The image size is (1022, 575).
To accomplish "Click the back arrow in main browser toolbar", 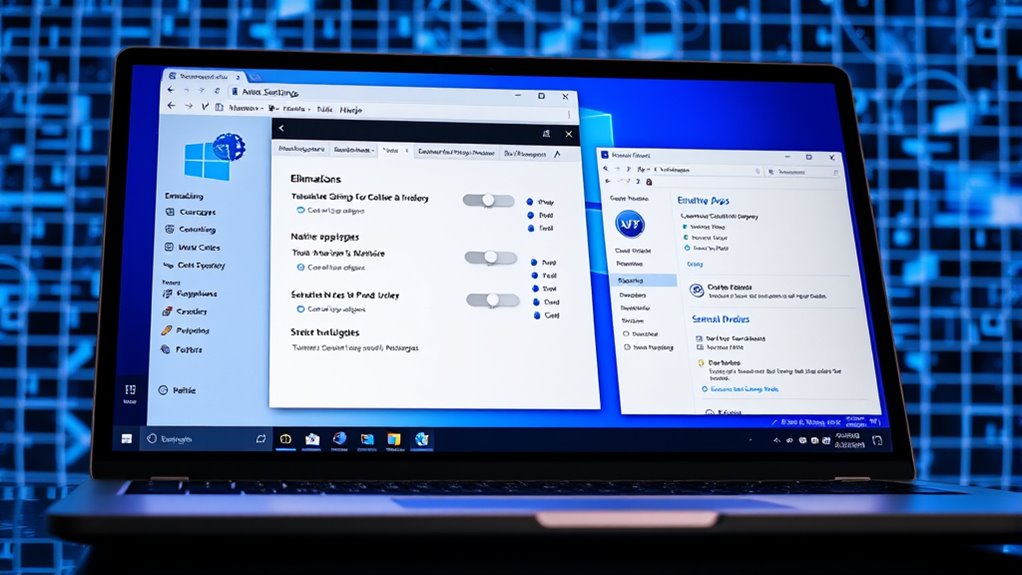I will tap(171, 106).
